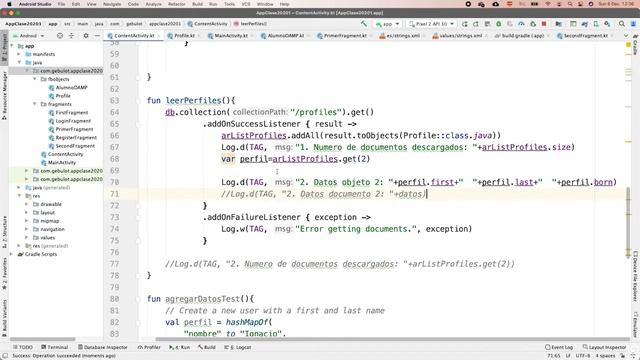Screen dimensions: 640x360
Task: Open the Terminal tool window
Action: tap(54, 347)
